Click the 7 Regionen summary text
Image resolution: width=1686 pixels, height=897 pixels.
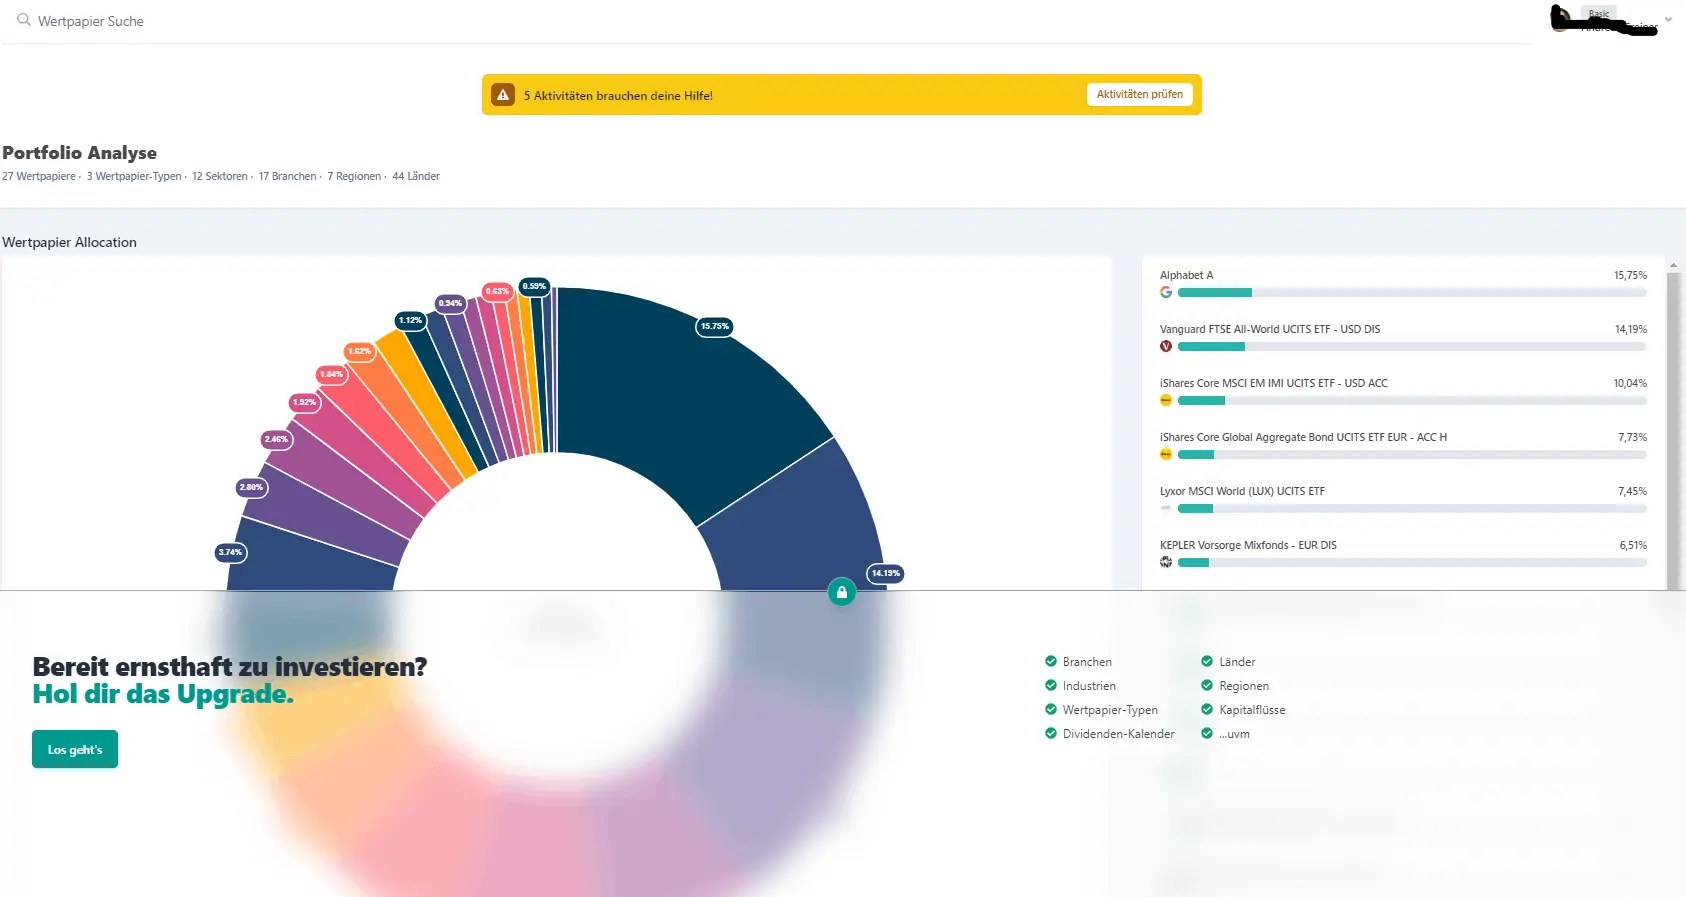point(354,176)
